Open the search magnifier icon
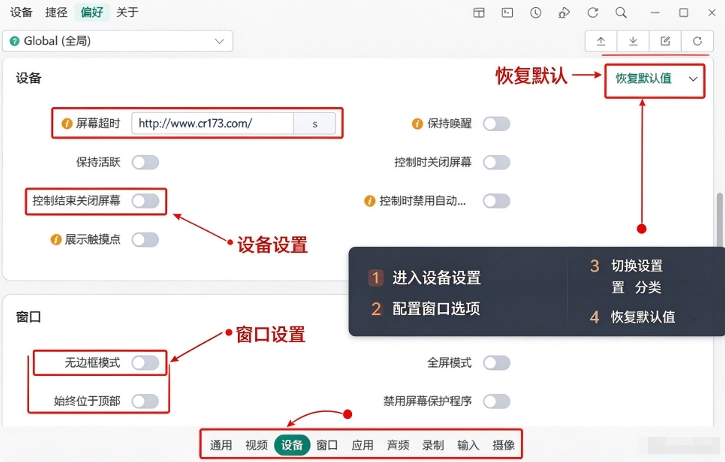The image size is (725, 462). pyautogui.click(x=621, y=12)
